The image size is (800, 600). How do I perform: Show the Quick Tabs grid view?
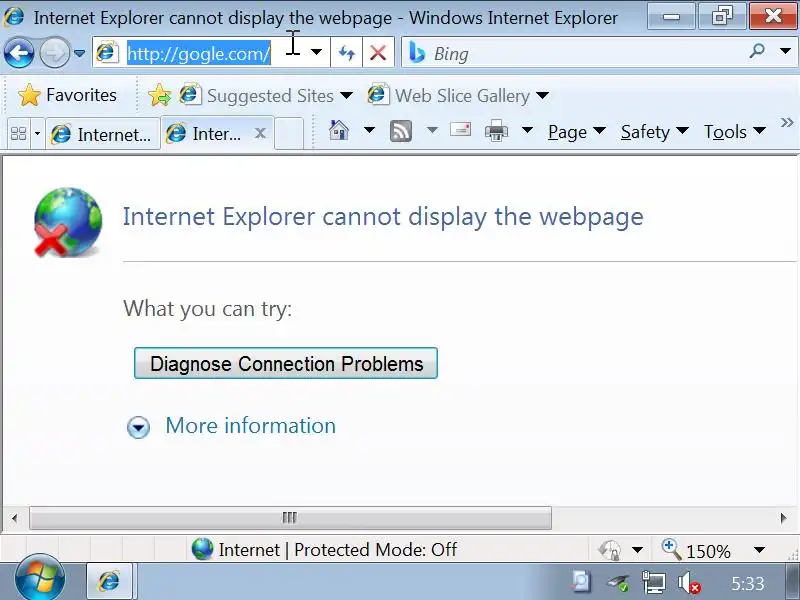tap(19, 134)
